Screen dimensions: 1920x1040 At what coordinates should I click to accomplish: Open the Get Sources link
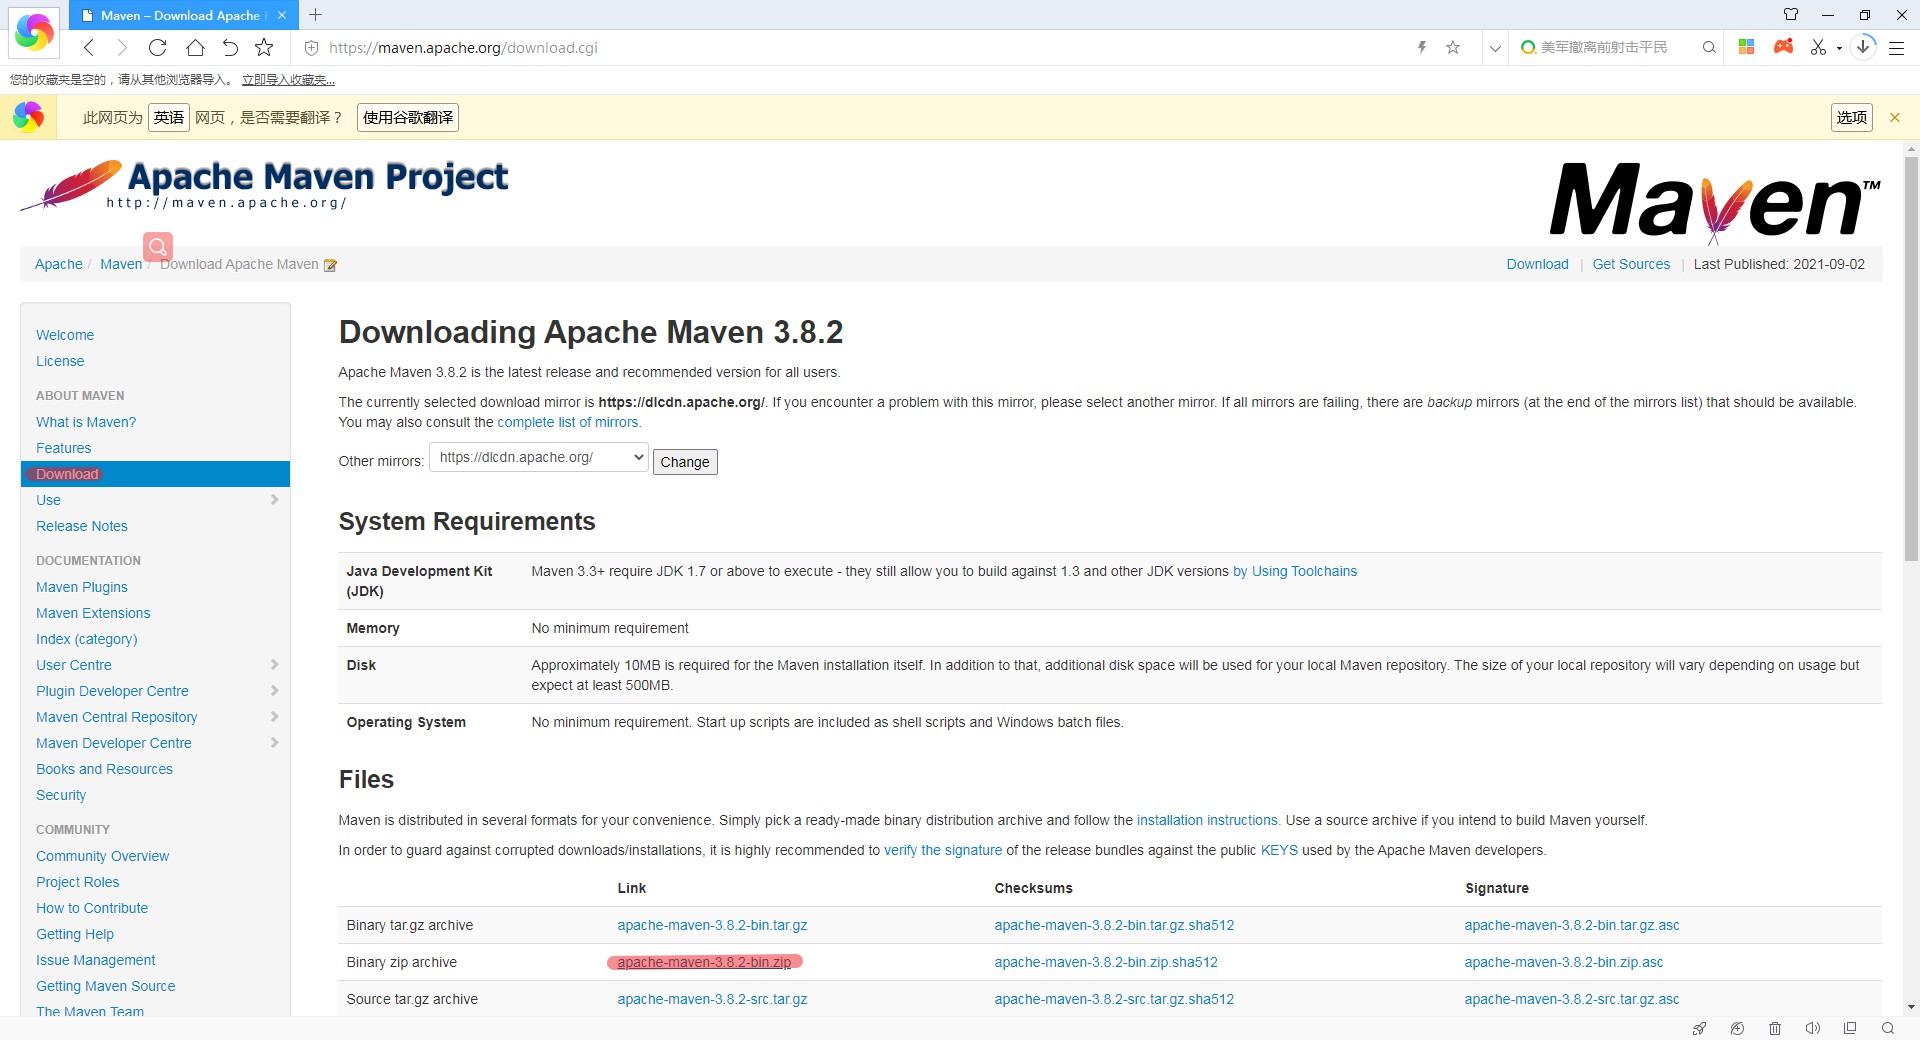point(1631,264)
